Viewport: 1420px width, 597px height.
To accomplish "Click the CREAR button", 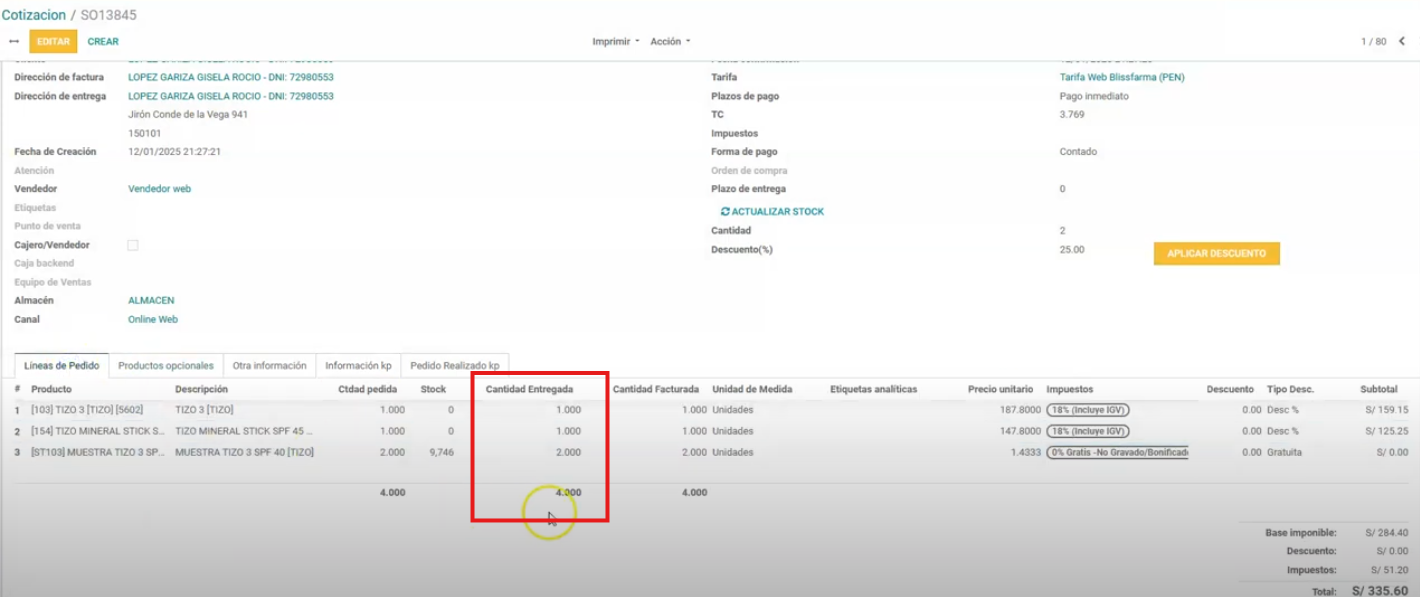I will pyautogui.click(x=103, y=42).
